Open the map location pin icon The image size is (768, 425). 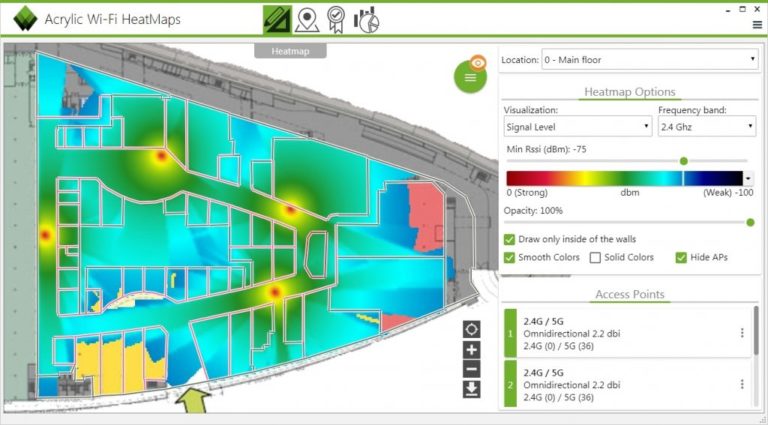tap(307, 20)
